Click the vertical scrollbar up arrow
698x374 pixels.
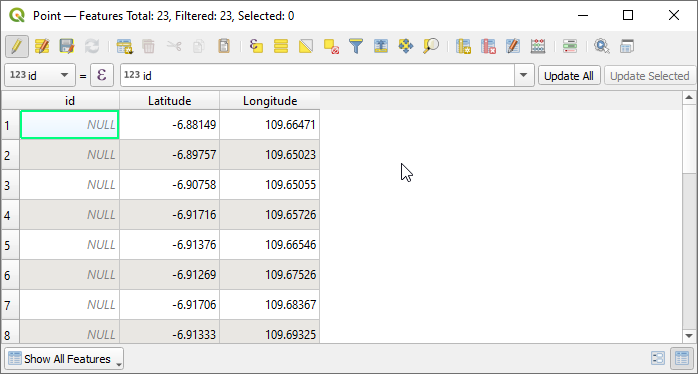tap(689, 98)
